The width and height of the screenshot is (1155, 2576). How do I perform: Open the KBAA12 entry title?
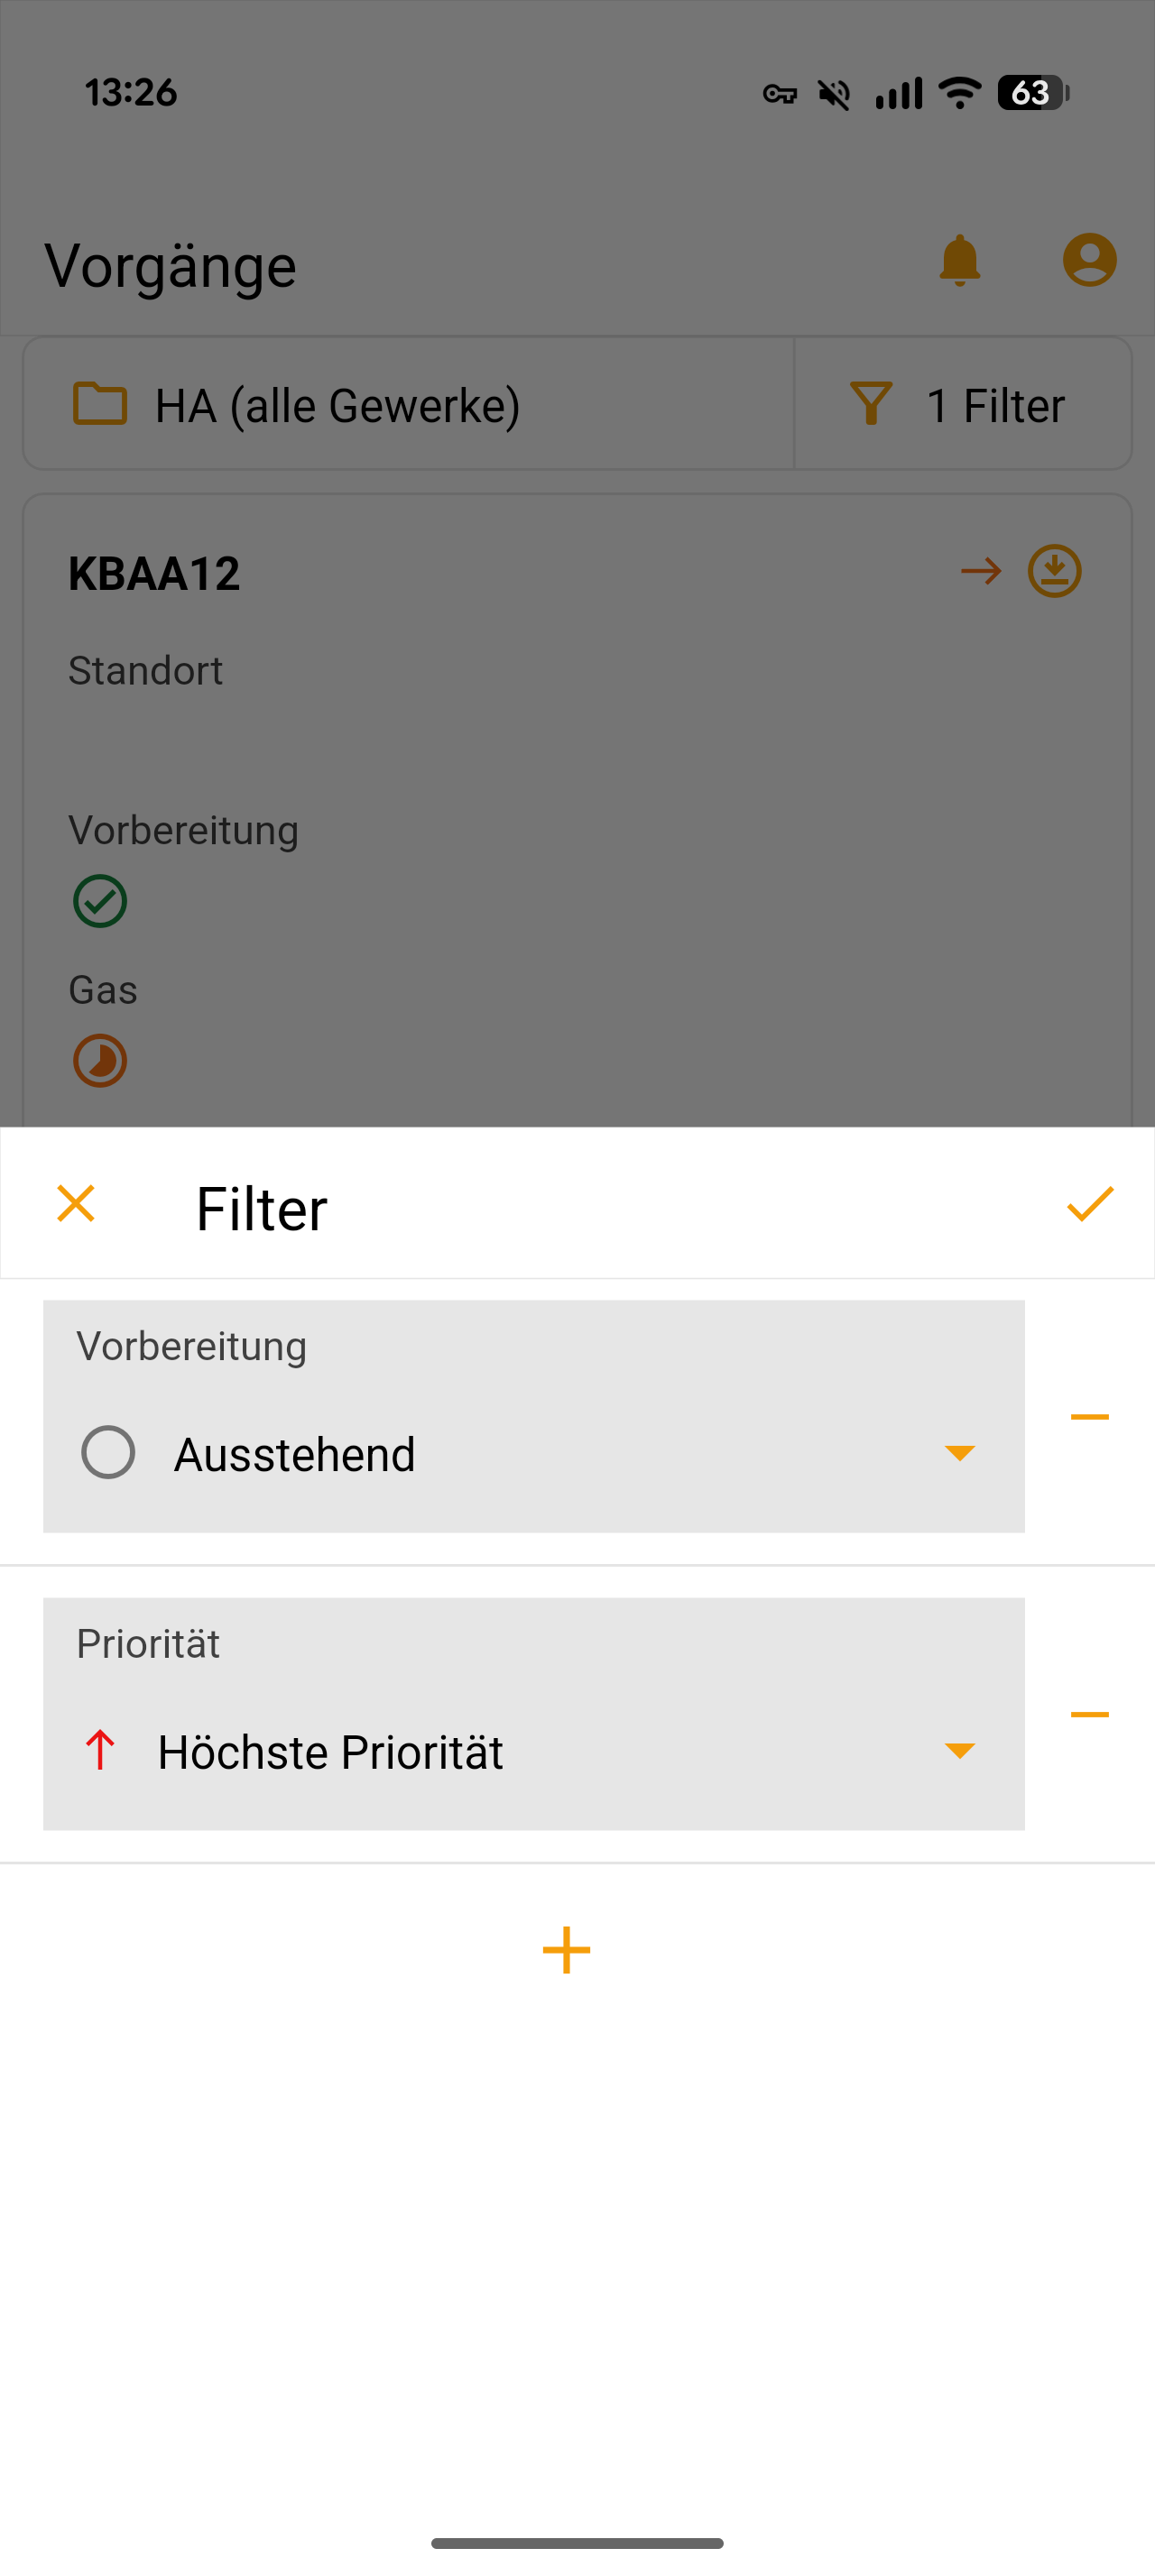coord(154,574)
